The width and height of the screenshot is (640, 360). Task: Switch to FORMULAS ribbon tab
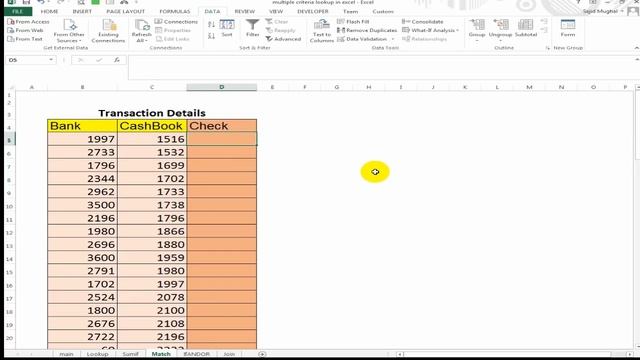[175, 11]
